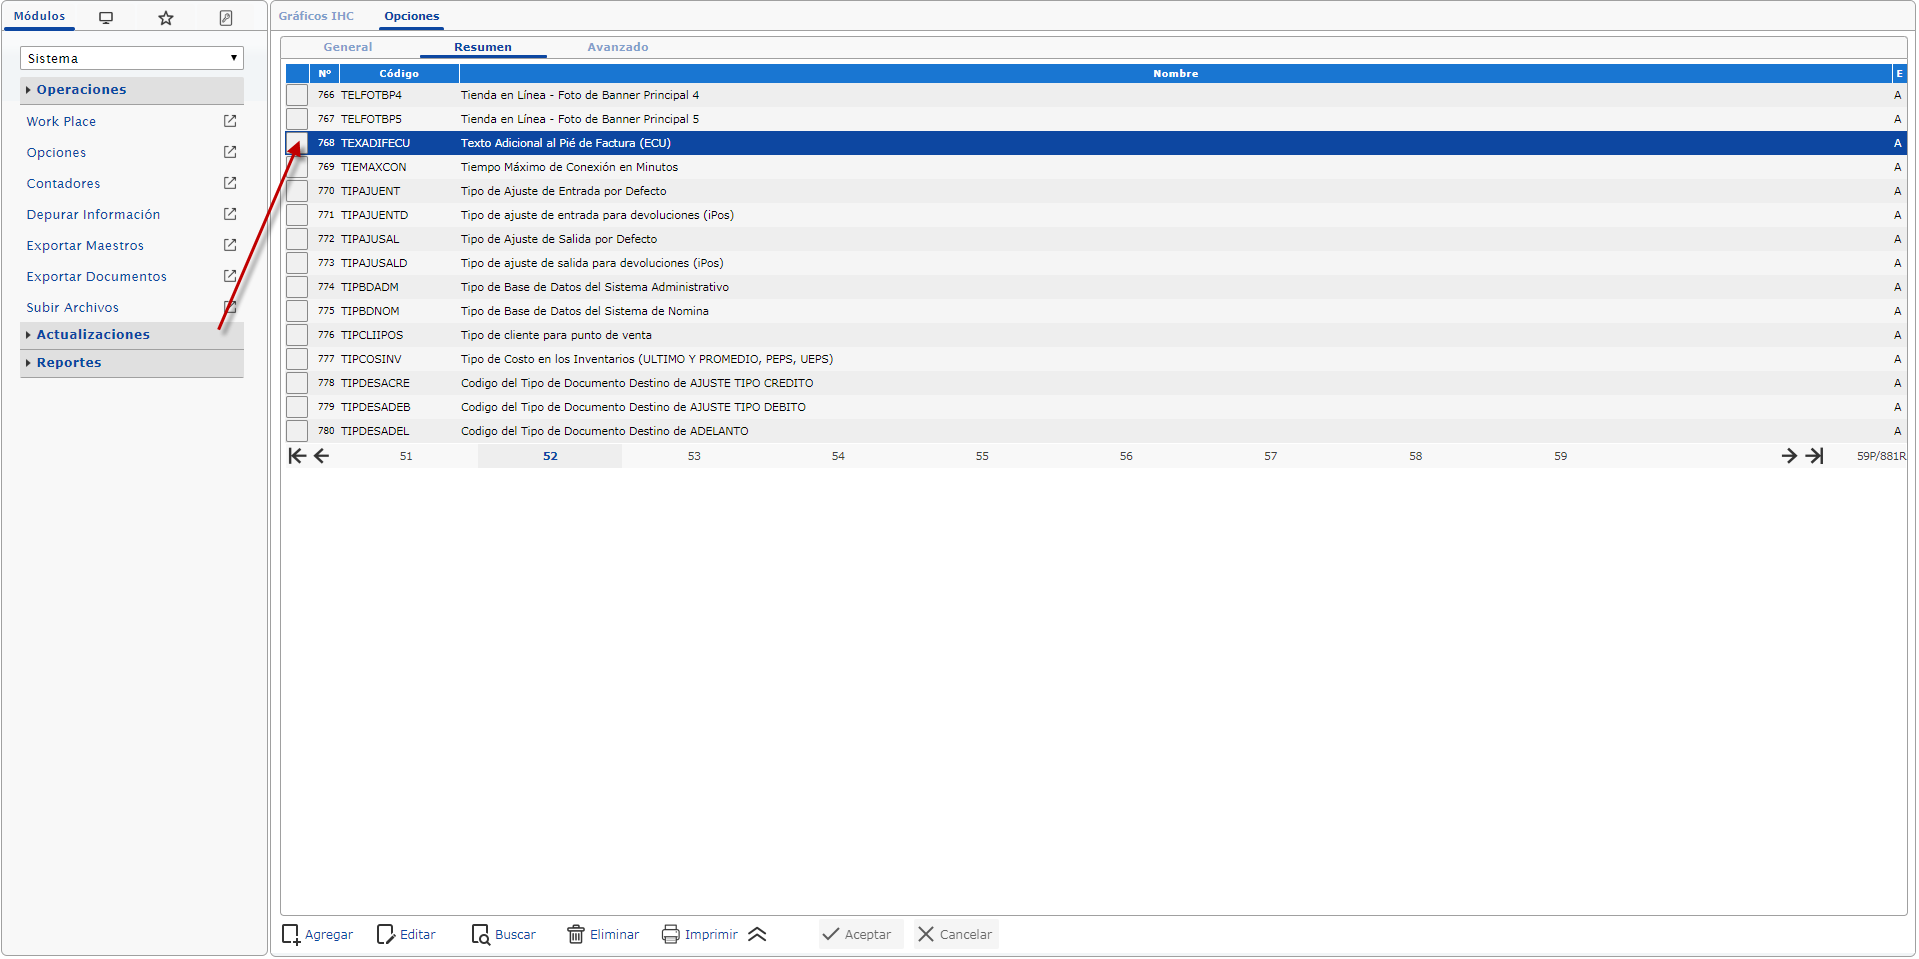Go to next page arrow
Viewport: 1919px width, 959px height.
1789,456
